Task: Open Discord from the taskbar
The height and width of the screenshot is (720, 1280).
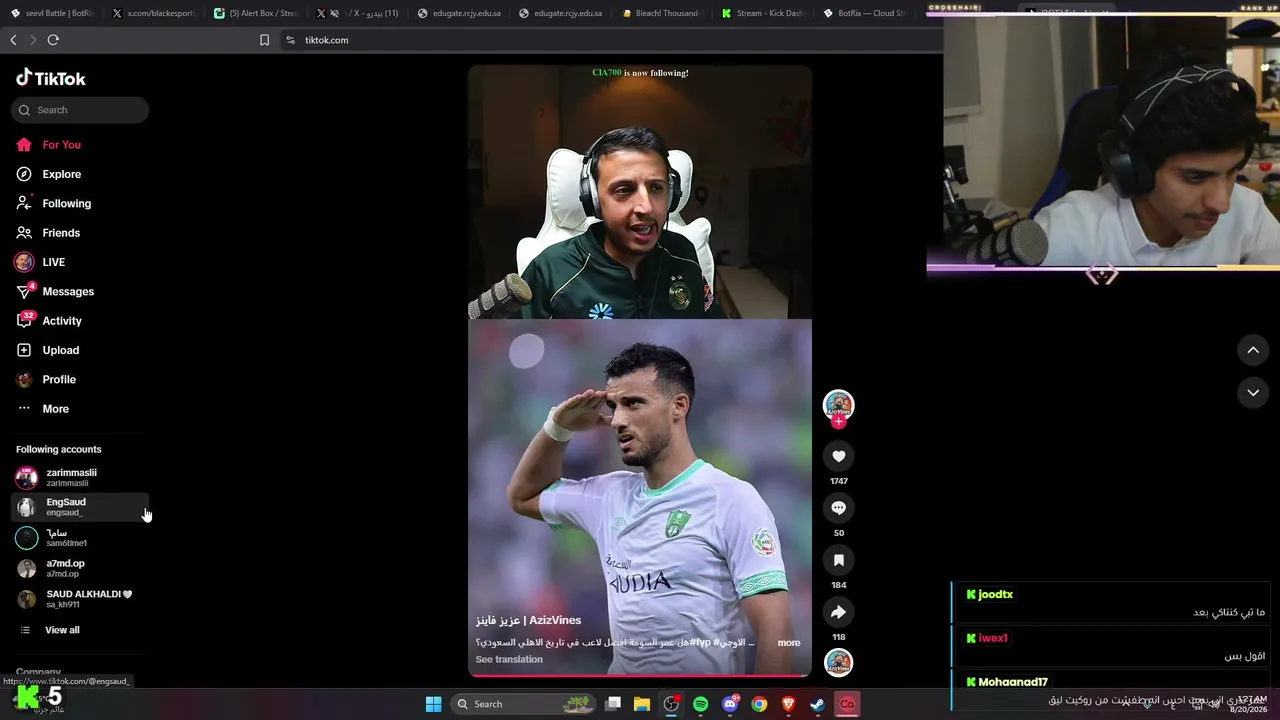Action: (730, 704)
